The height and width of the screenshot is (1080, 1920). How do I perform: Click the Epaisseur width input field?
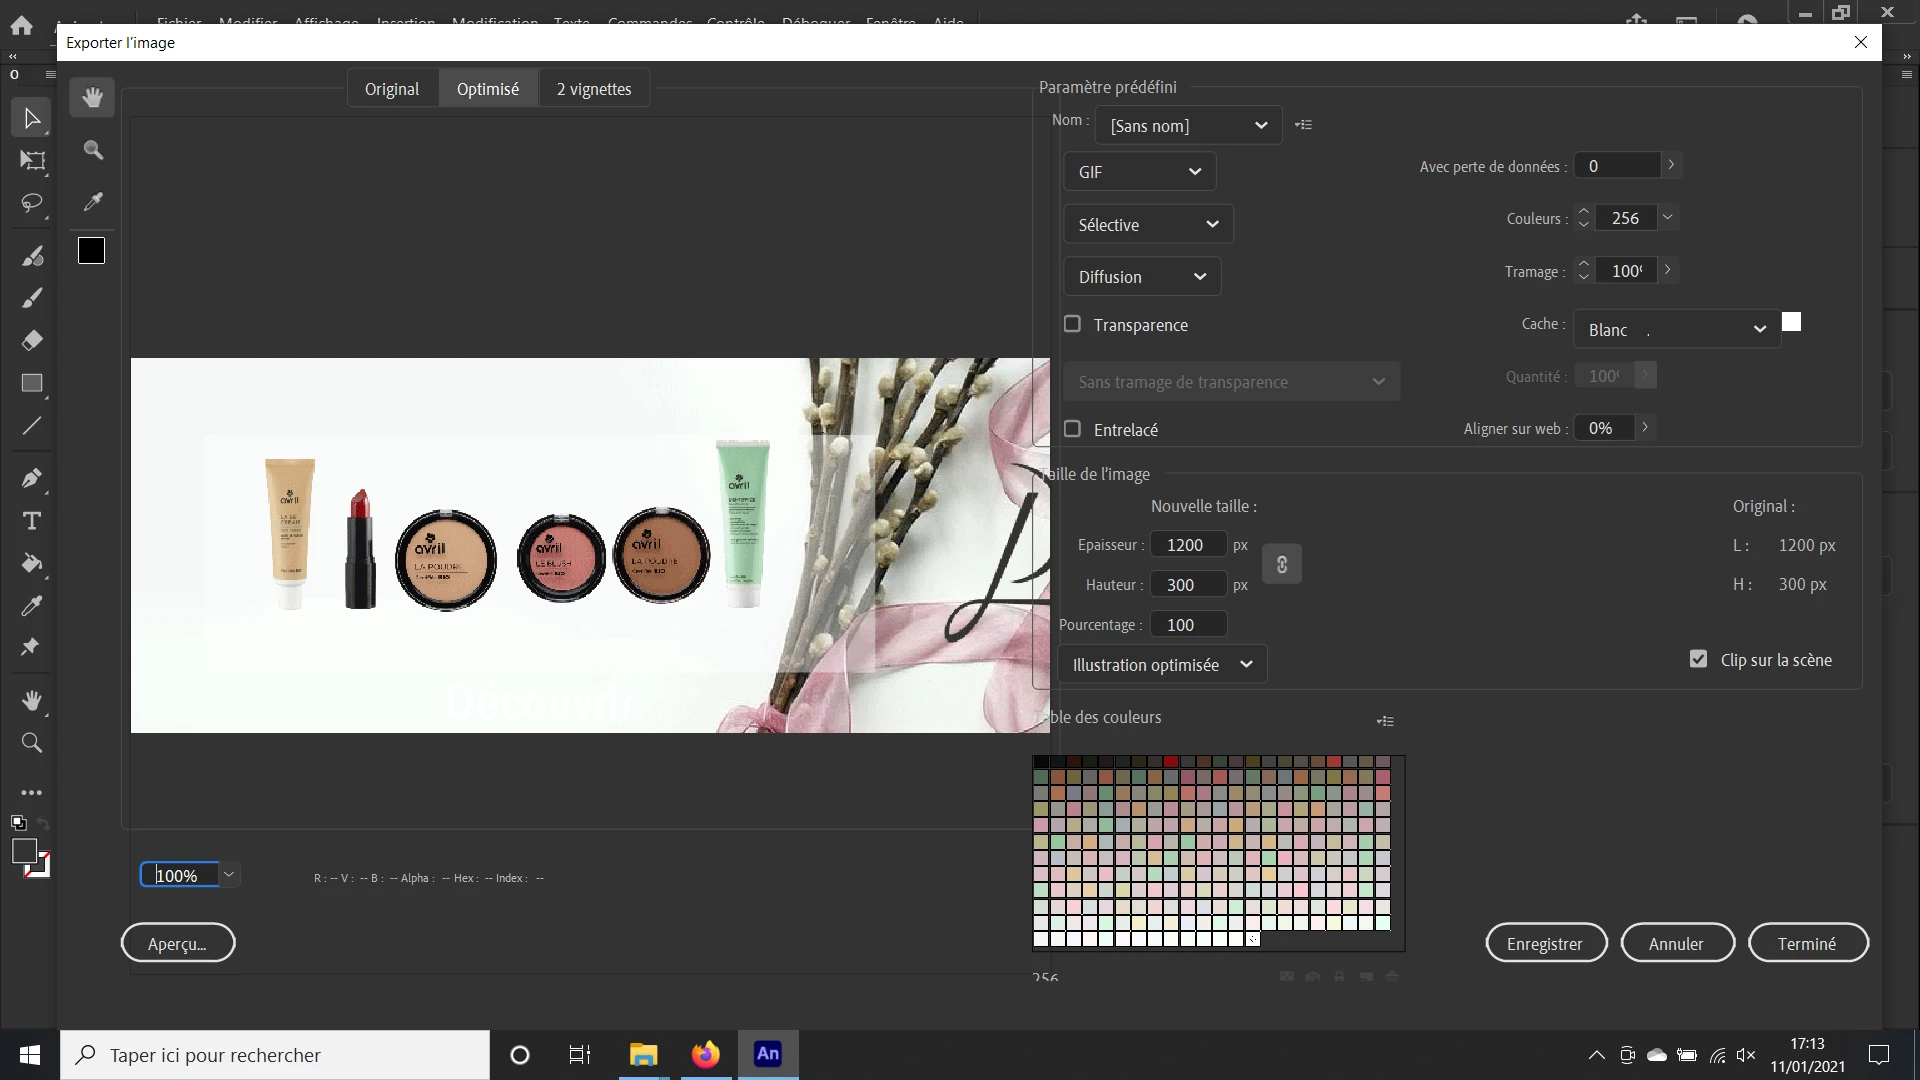(1187, 545)
